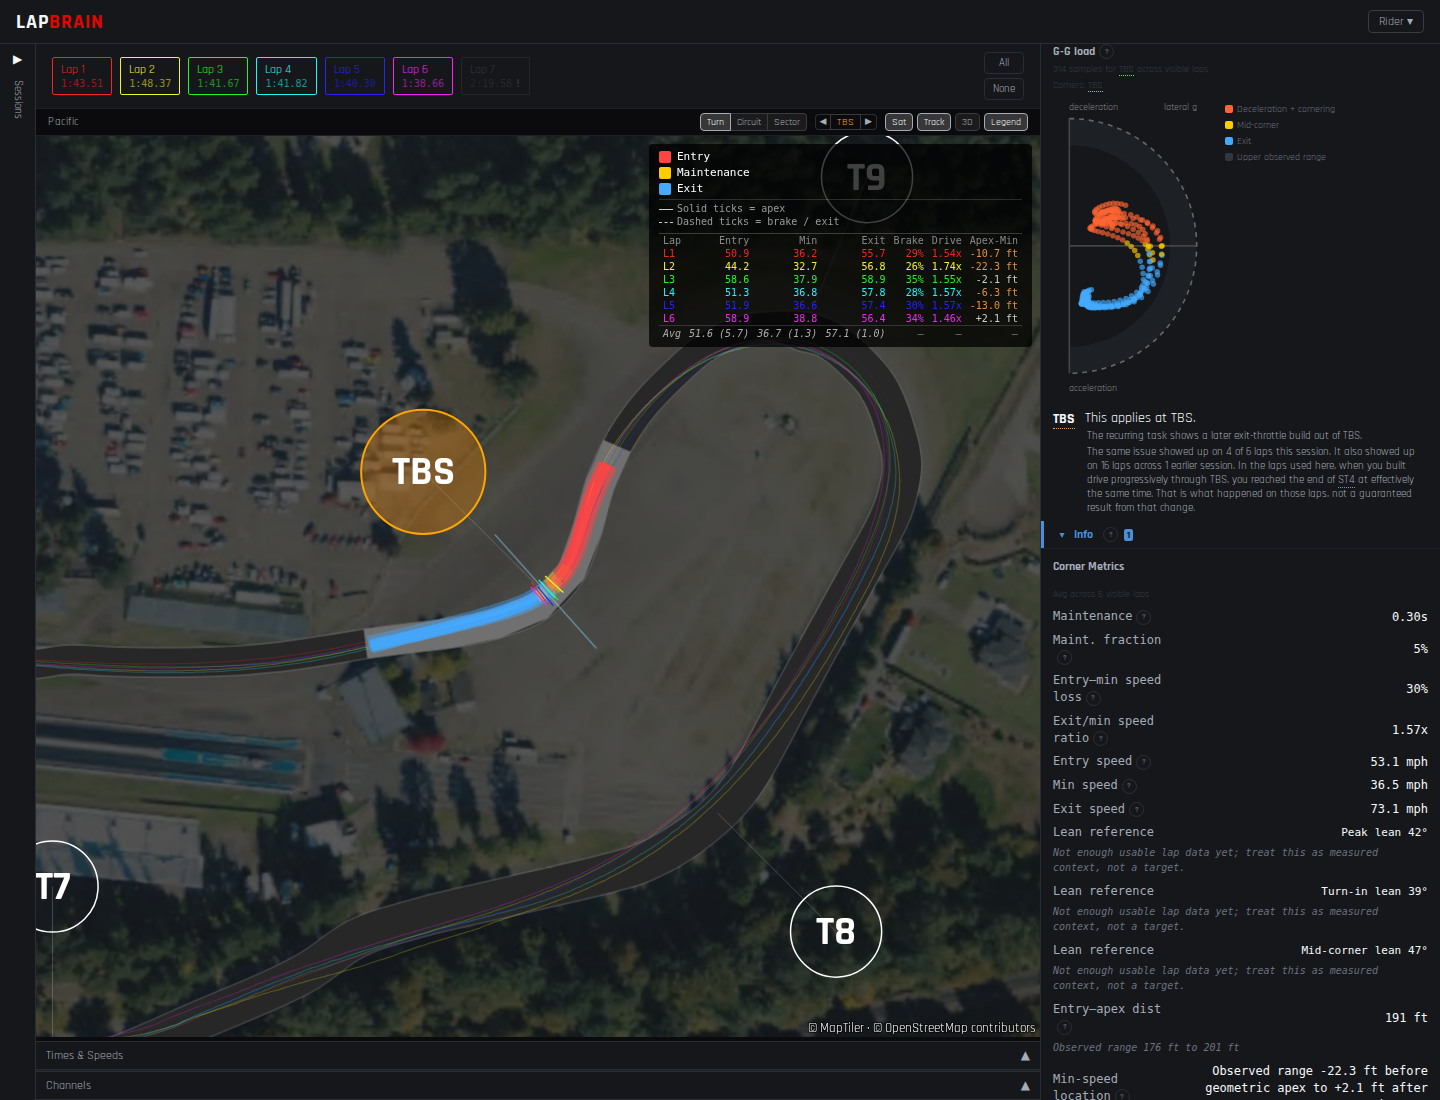Show help for Entry–min speed loss
This screenshot has width=1440, height=1100.
1093,698
